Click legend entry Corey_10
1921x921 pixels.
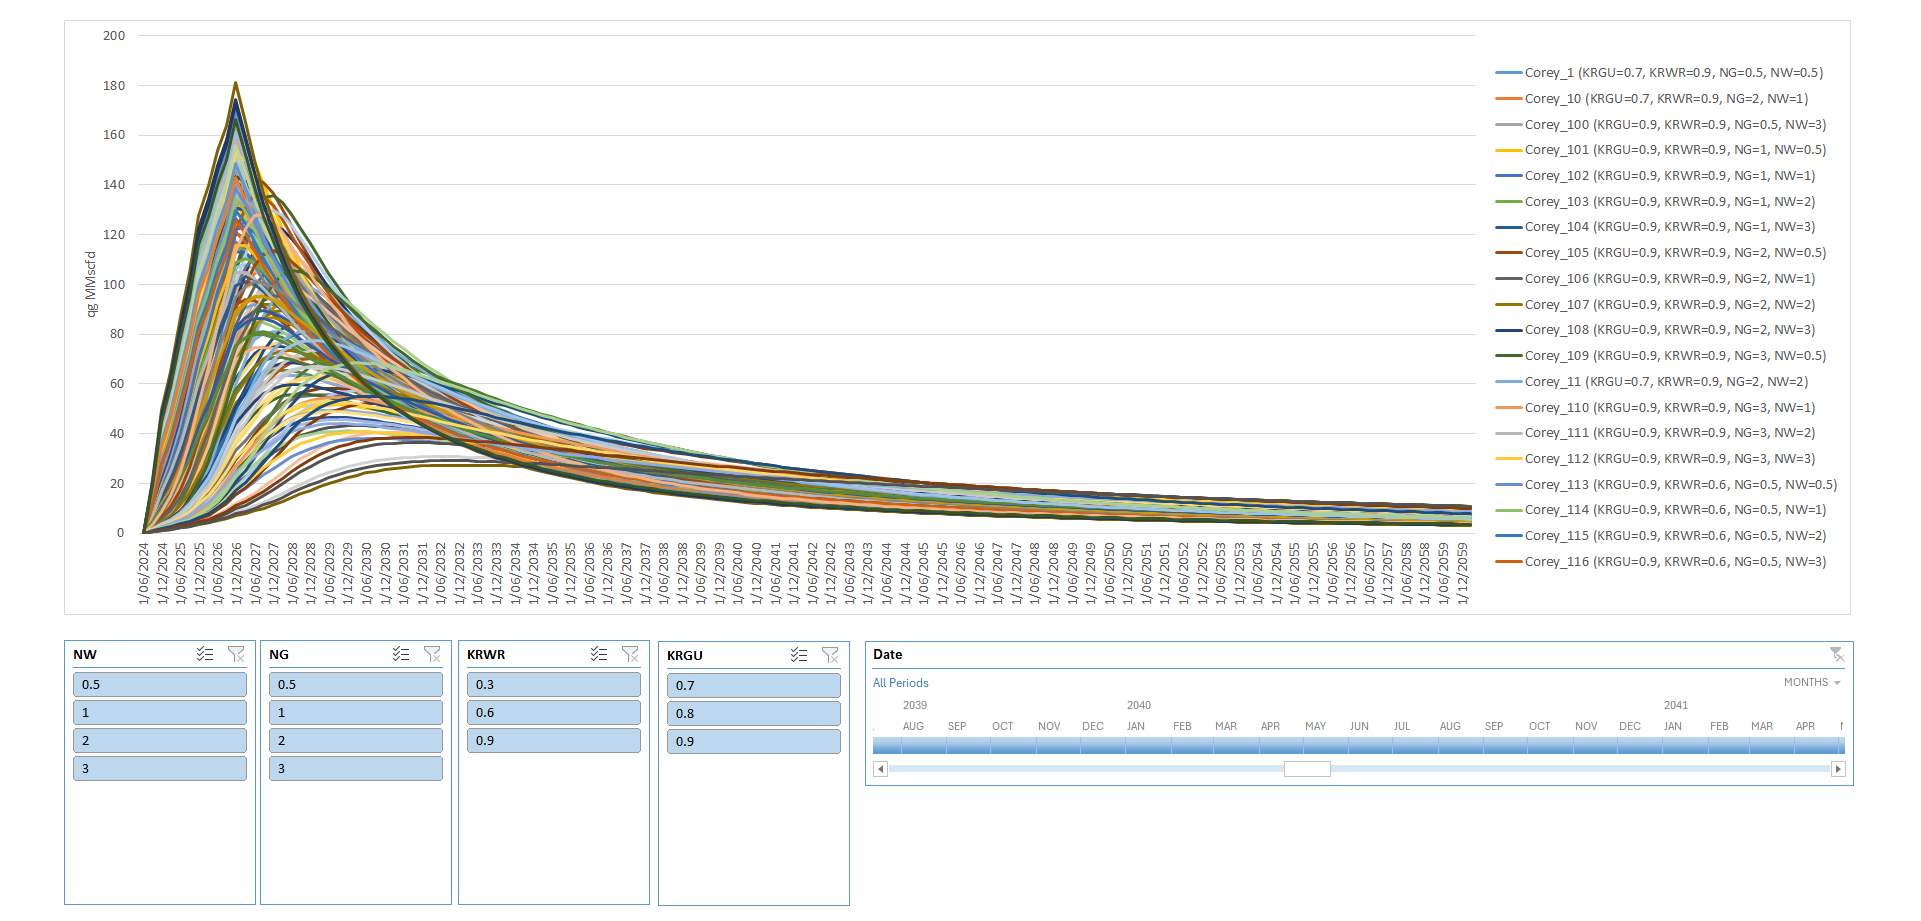coord(1652,99)
